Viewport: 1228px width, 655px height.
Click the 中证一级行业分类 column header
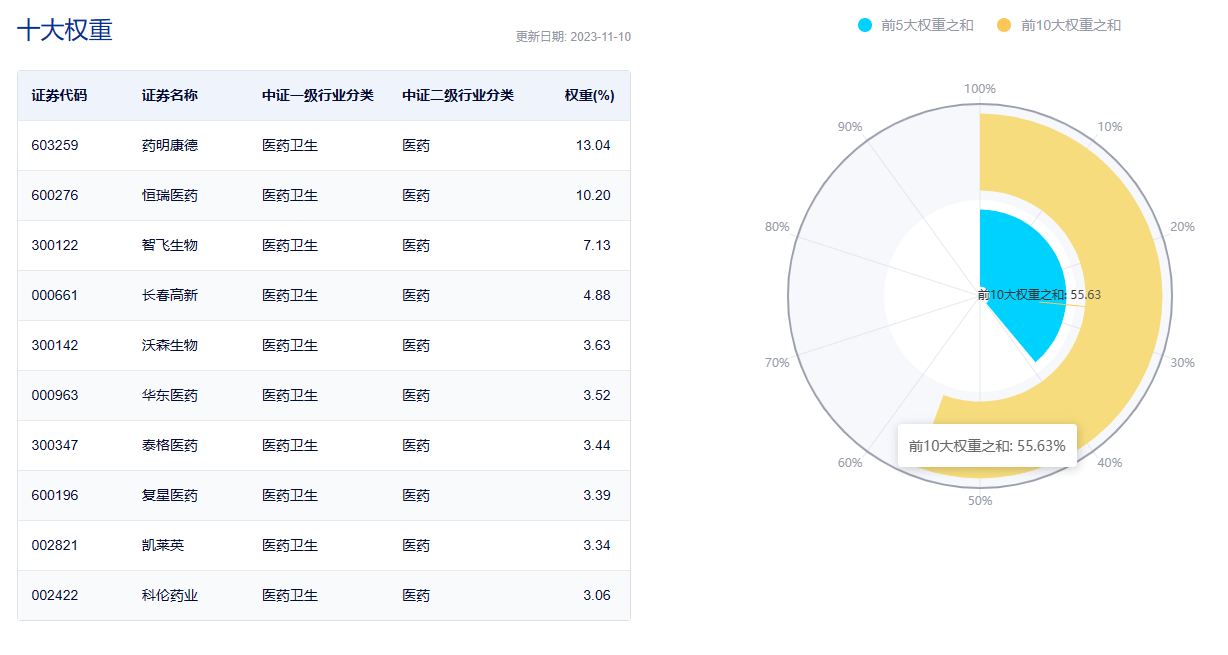[x=318, y=96]
